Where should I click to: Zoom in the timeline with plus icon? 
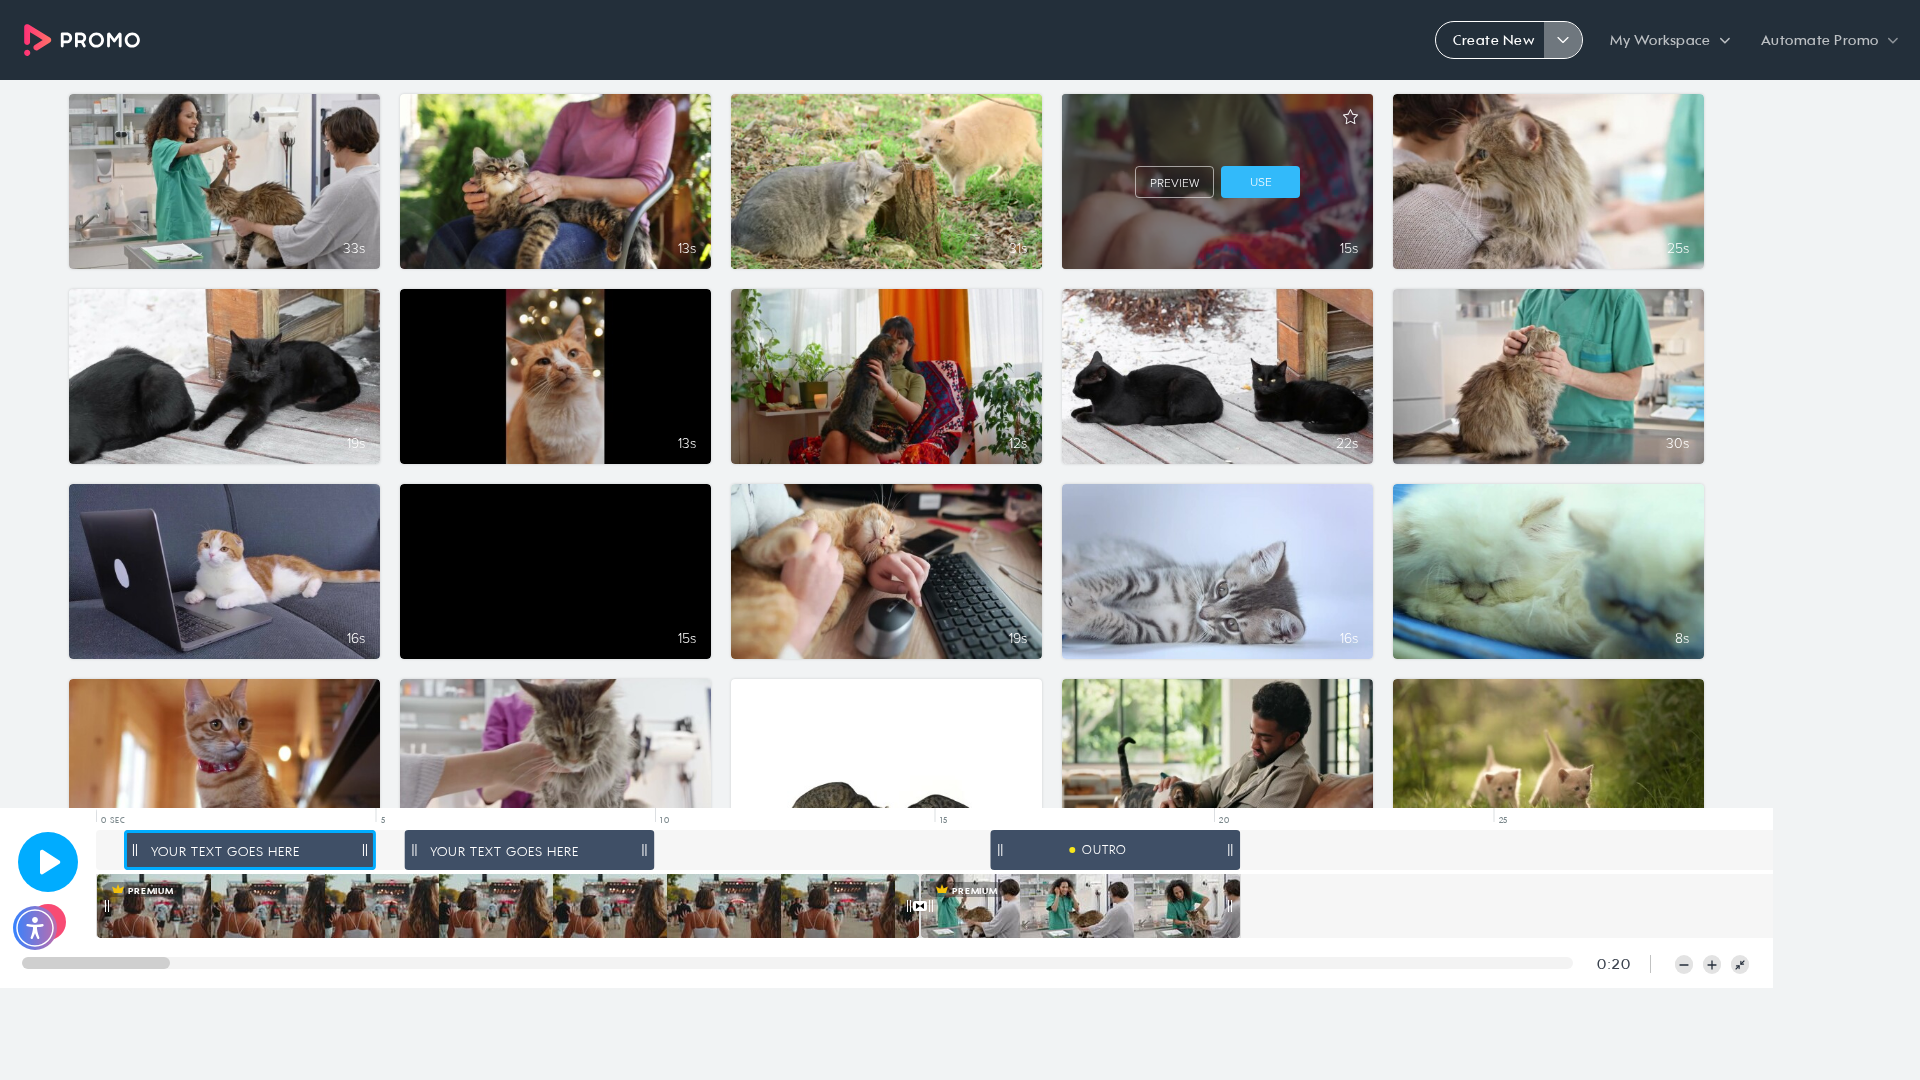click(x=1712, y=965)
